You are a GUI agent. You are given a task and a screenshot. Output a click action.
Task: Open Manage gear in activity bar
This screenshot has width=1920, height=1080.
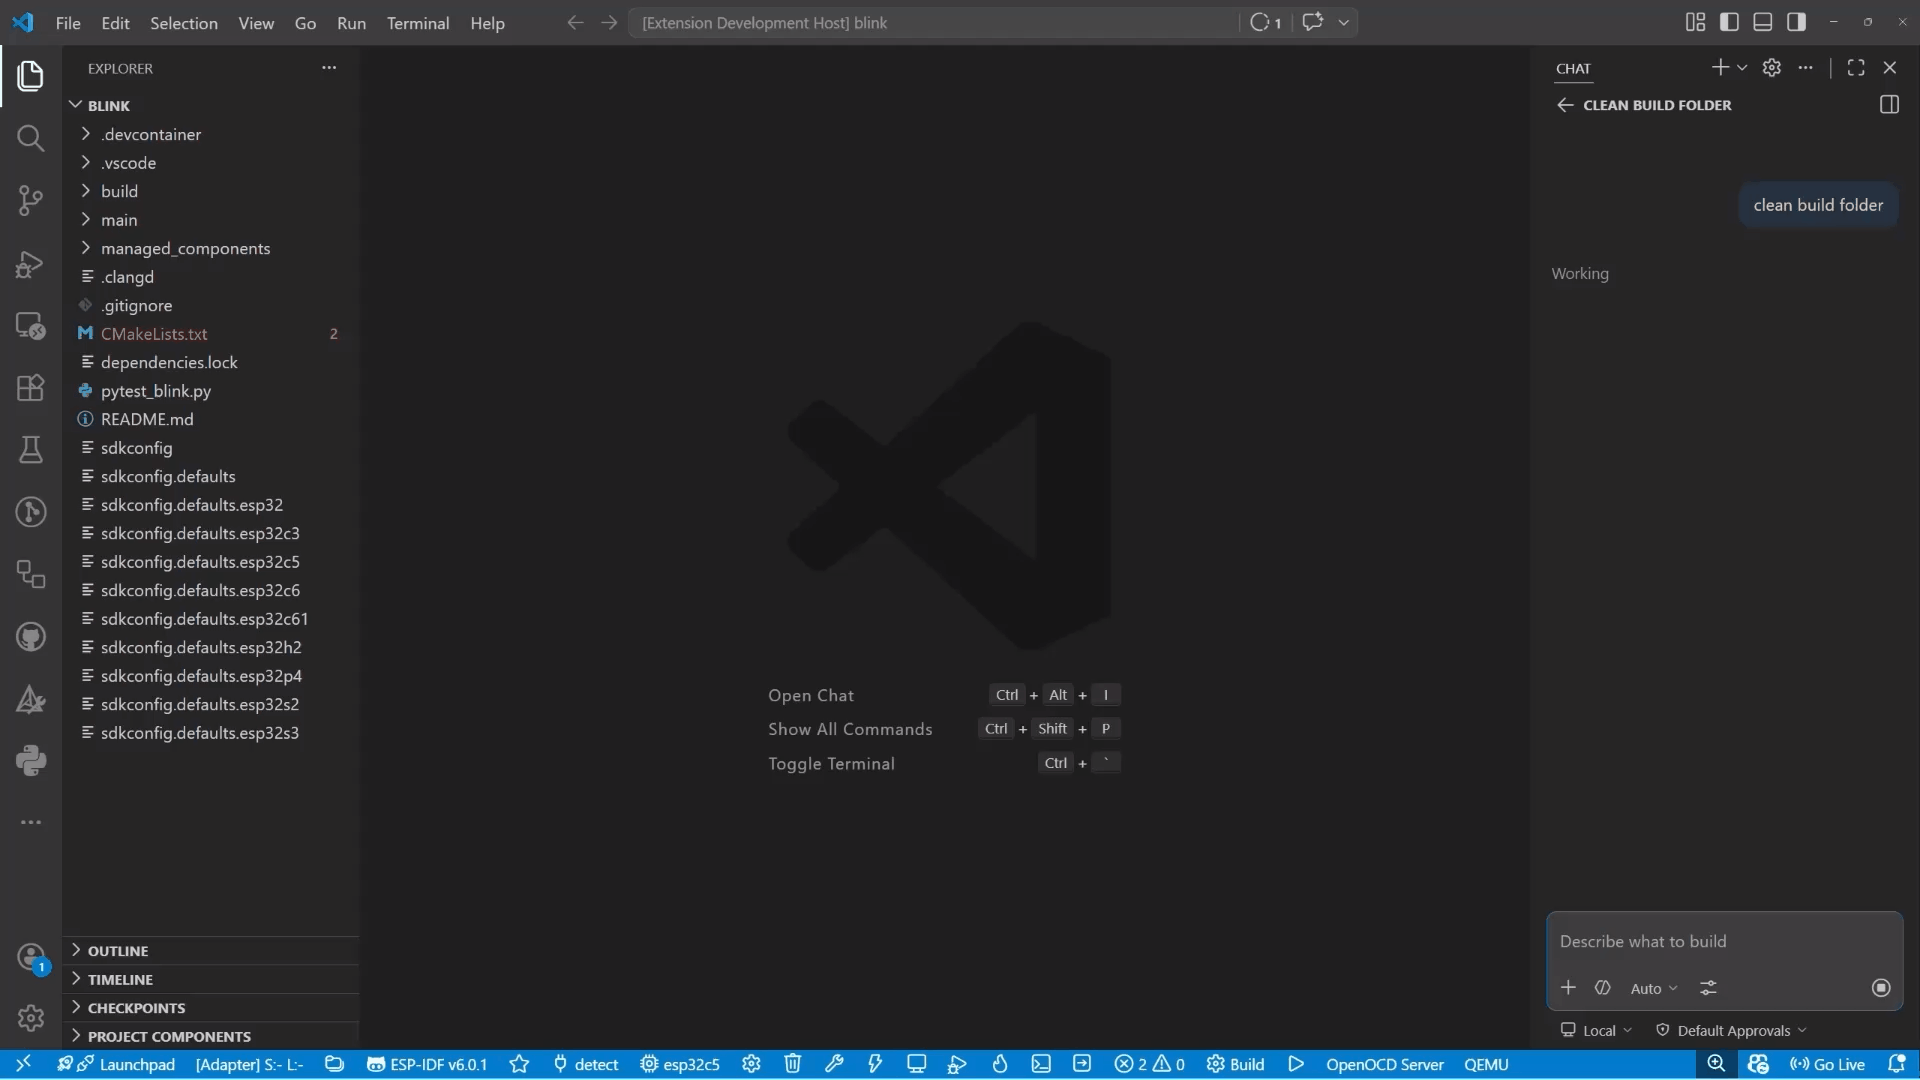(31, 1018)
